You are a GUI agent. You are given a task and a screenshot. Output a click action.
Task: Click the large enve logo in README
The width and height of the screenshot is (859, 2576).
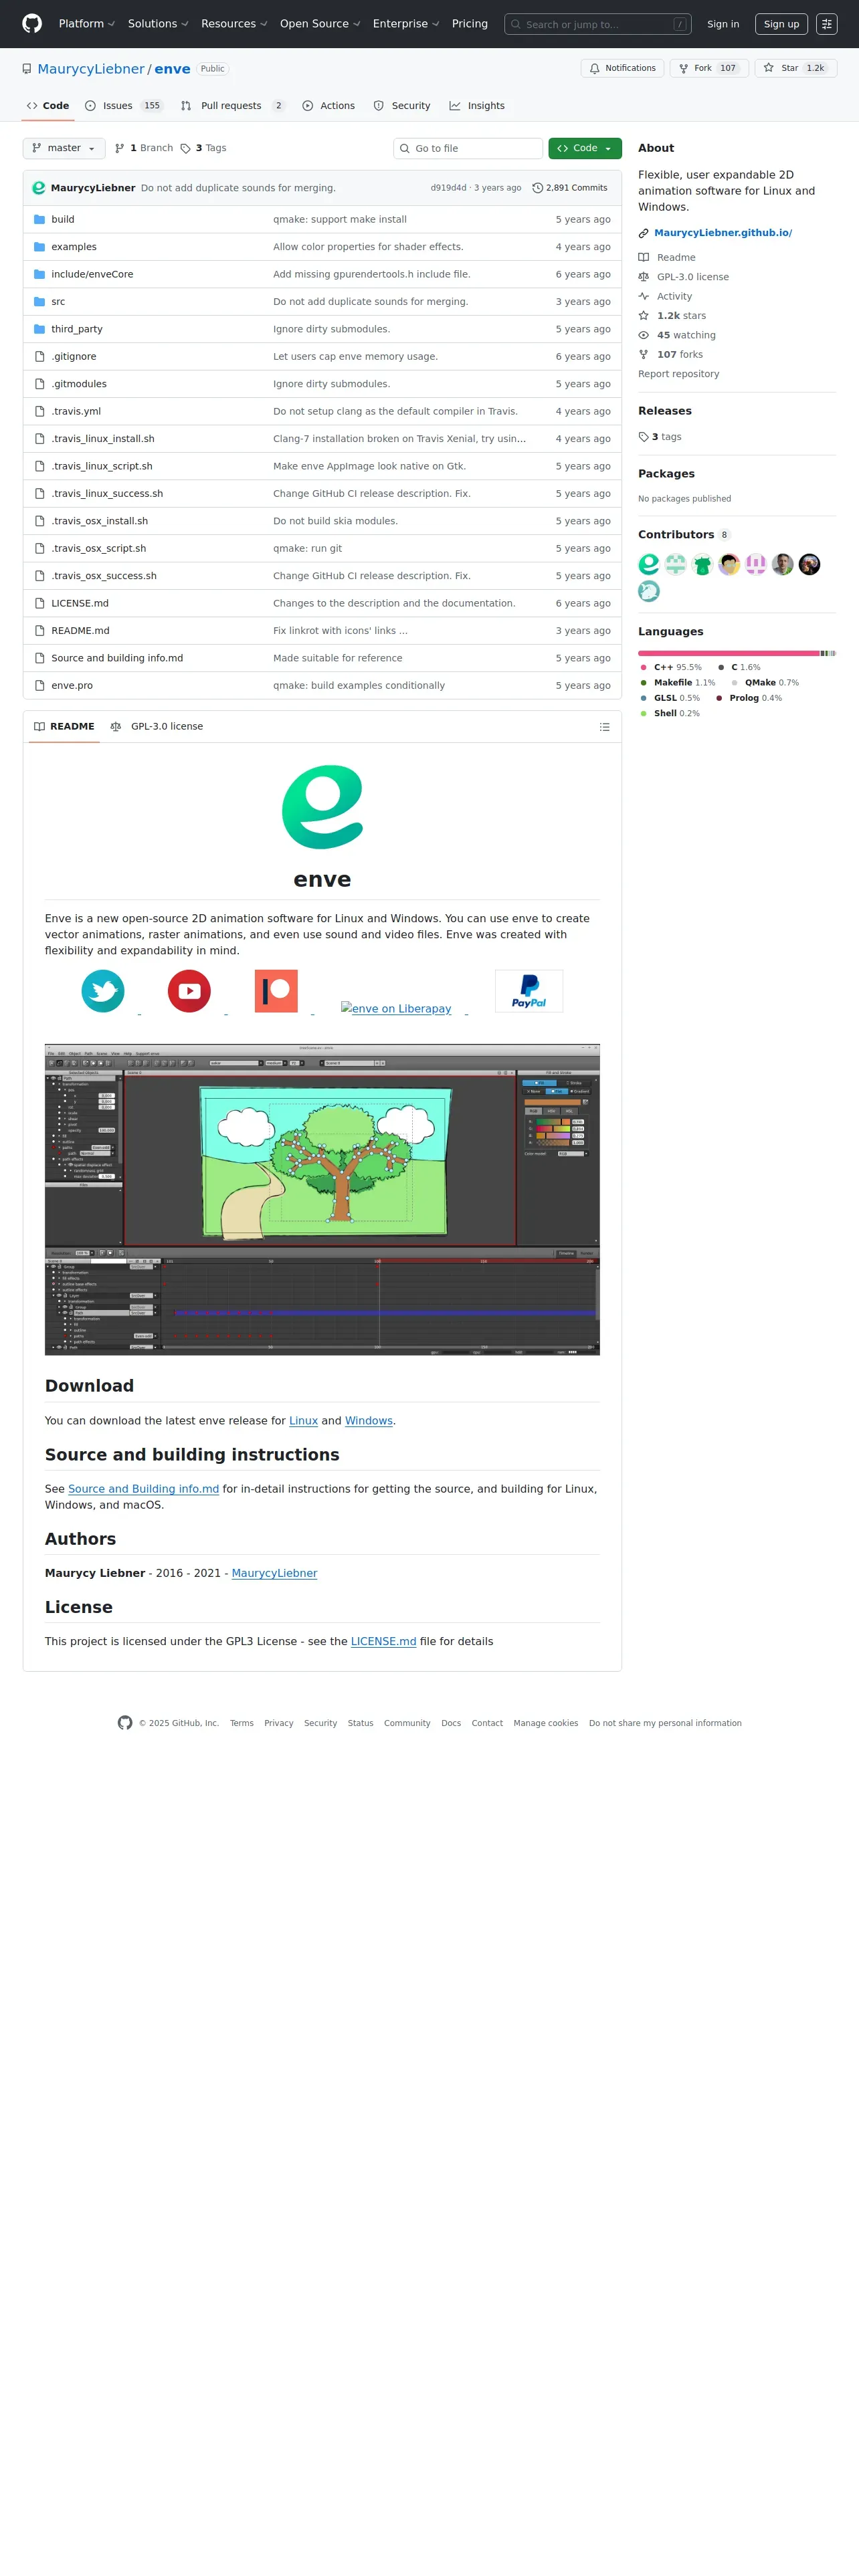tap(322, 807)
